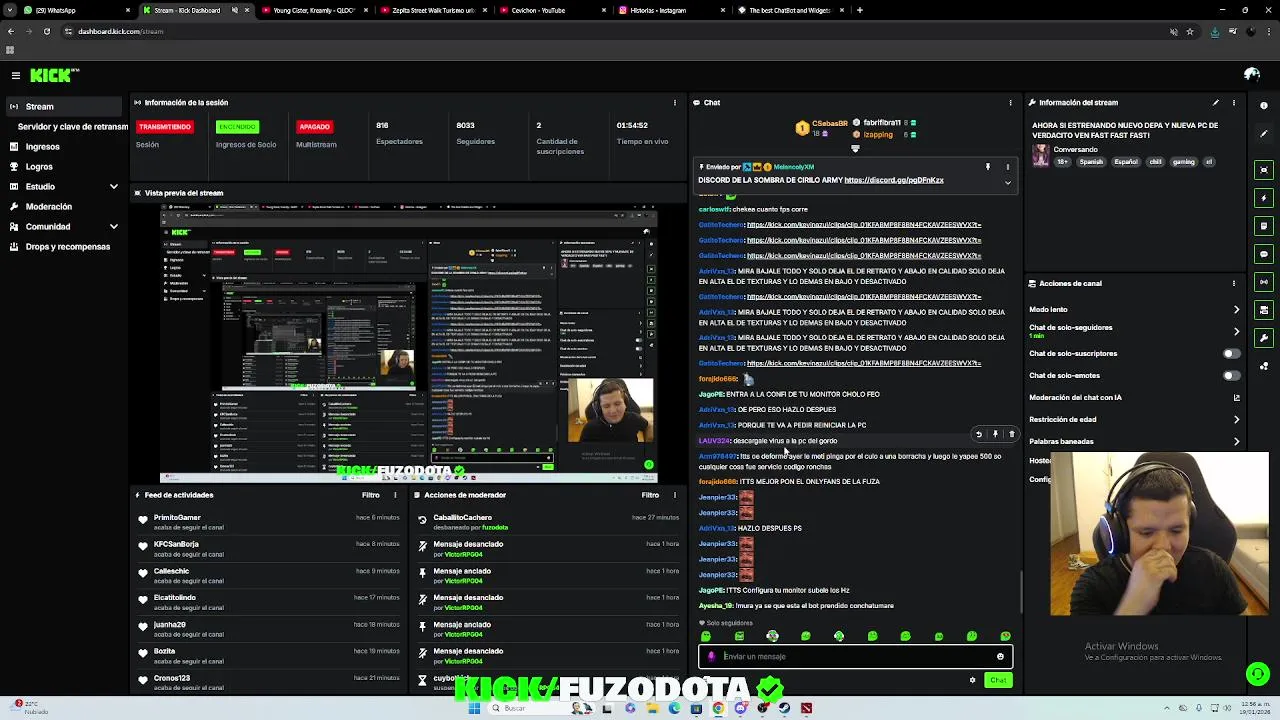Open the green chat bubble at the bottom right
This screenshot has height=720, width=1280.
click(x=1258, y=675)
